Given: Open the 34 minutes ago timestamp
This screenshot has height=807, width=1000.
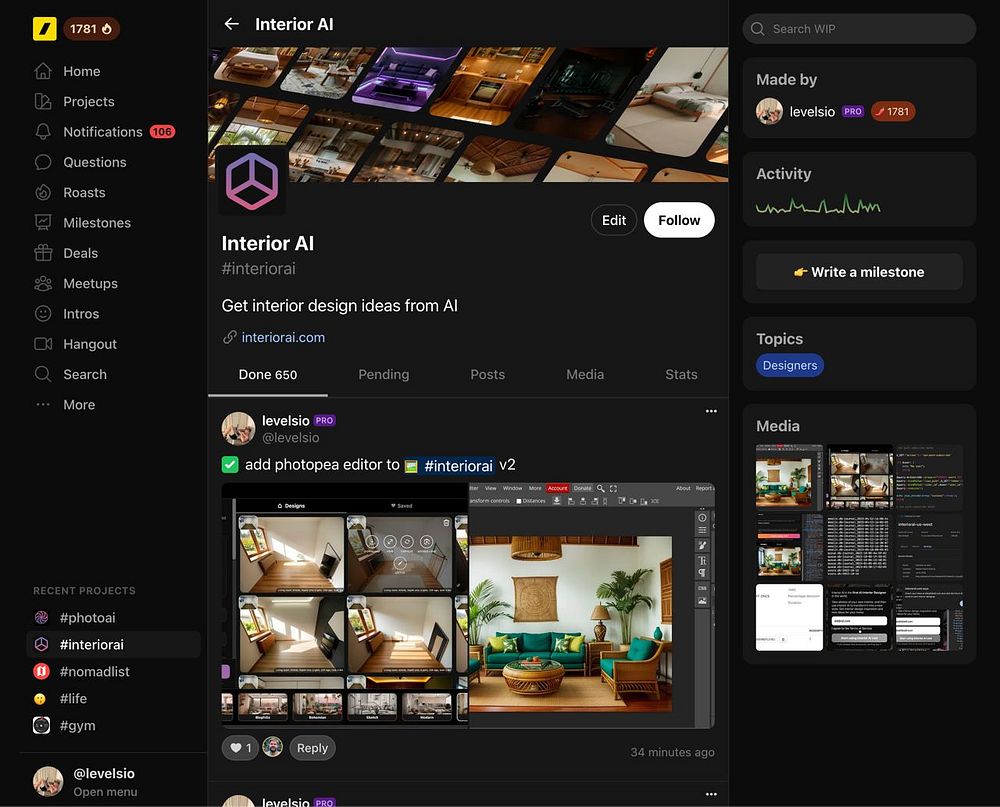Looking at the screenshot, I should click(x=672, y=752).
